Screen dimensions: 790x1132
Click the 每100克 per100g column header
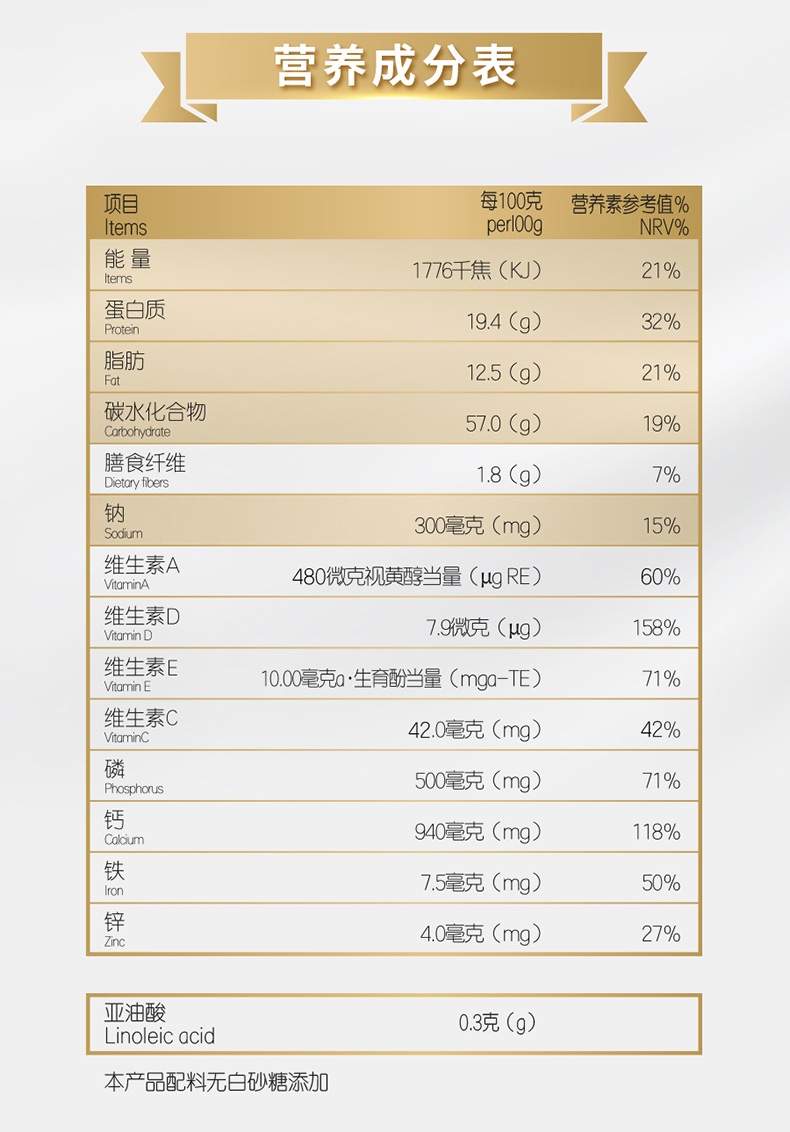click(513, 214)
